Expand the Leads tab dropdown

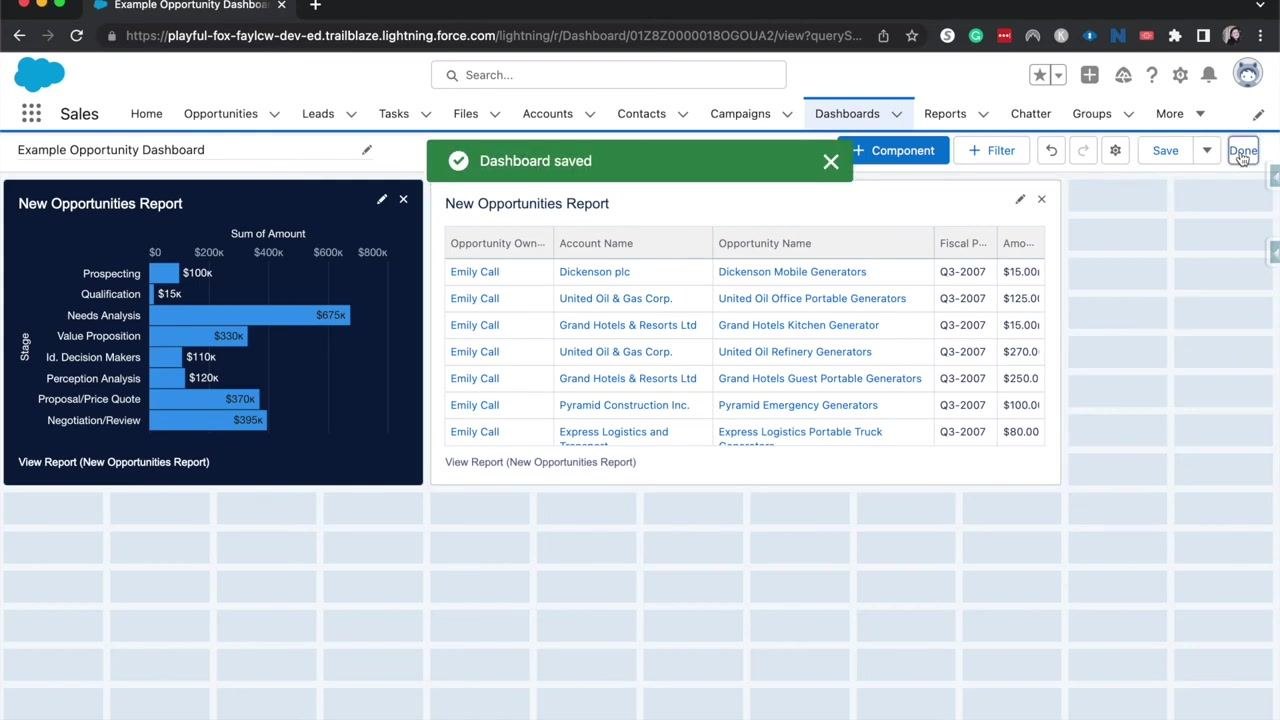pos(351,114)
